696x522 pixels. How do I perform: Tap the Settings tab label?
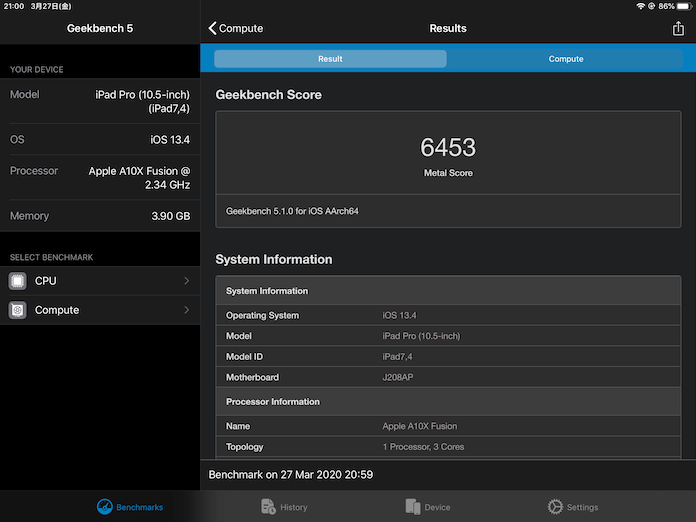coord(582,507)
